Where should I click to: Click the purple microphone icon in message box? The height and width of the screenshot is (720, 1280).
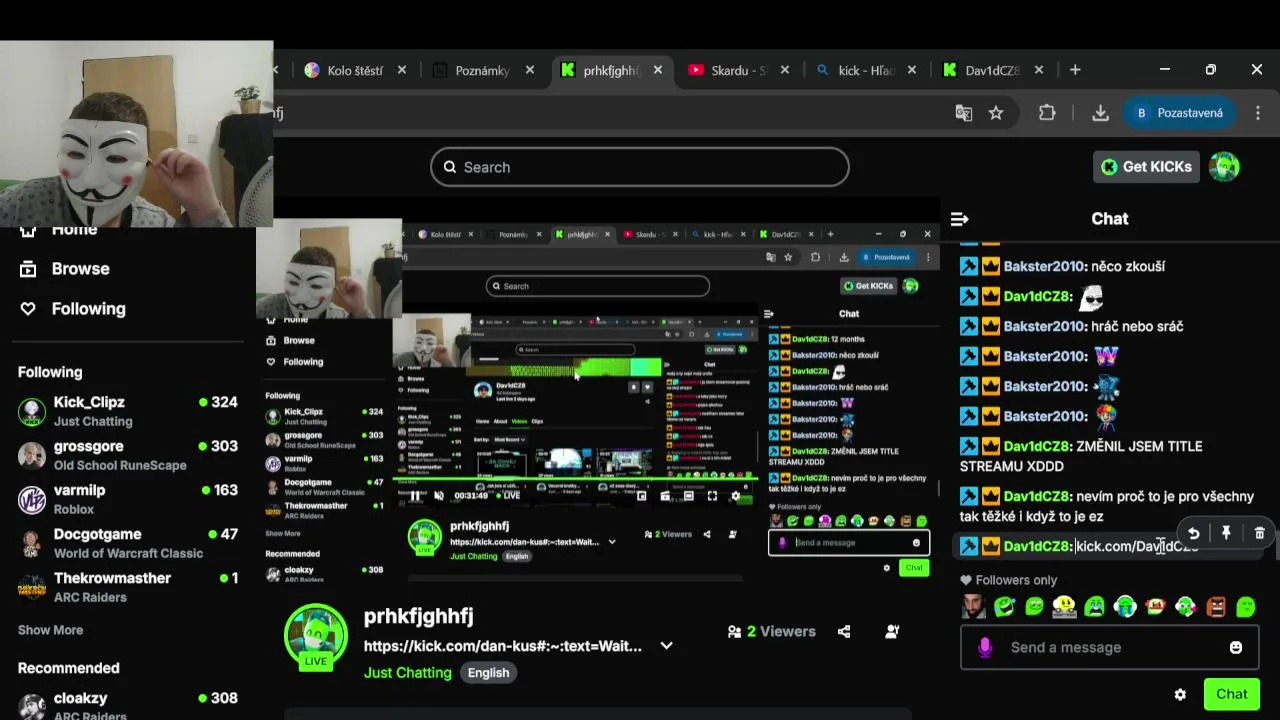[x=985, y=647]
